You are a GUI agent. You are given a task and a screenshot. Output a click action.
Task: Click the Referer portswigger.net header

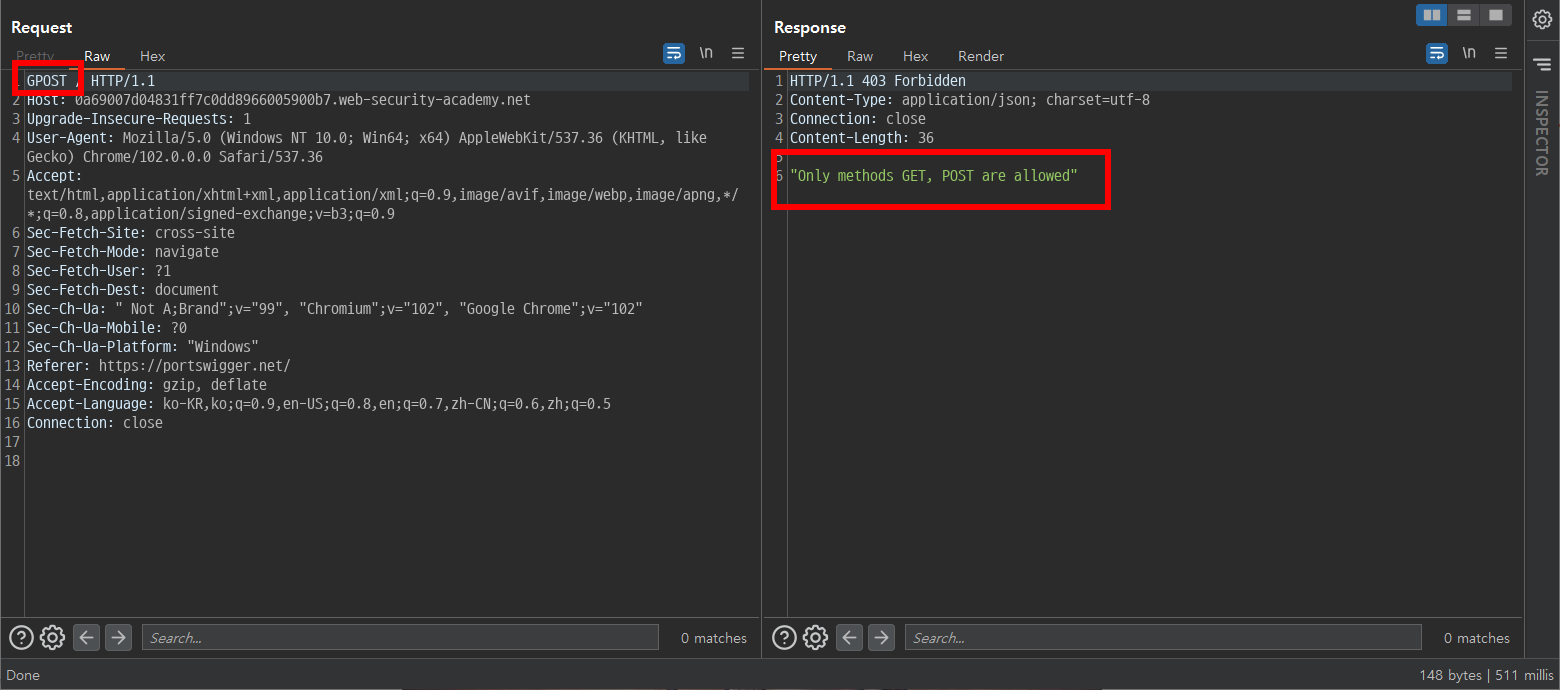[x=159, y=366]
